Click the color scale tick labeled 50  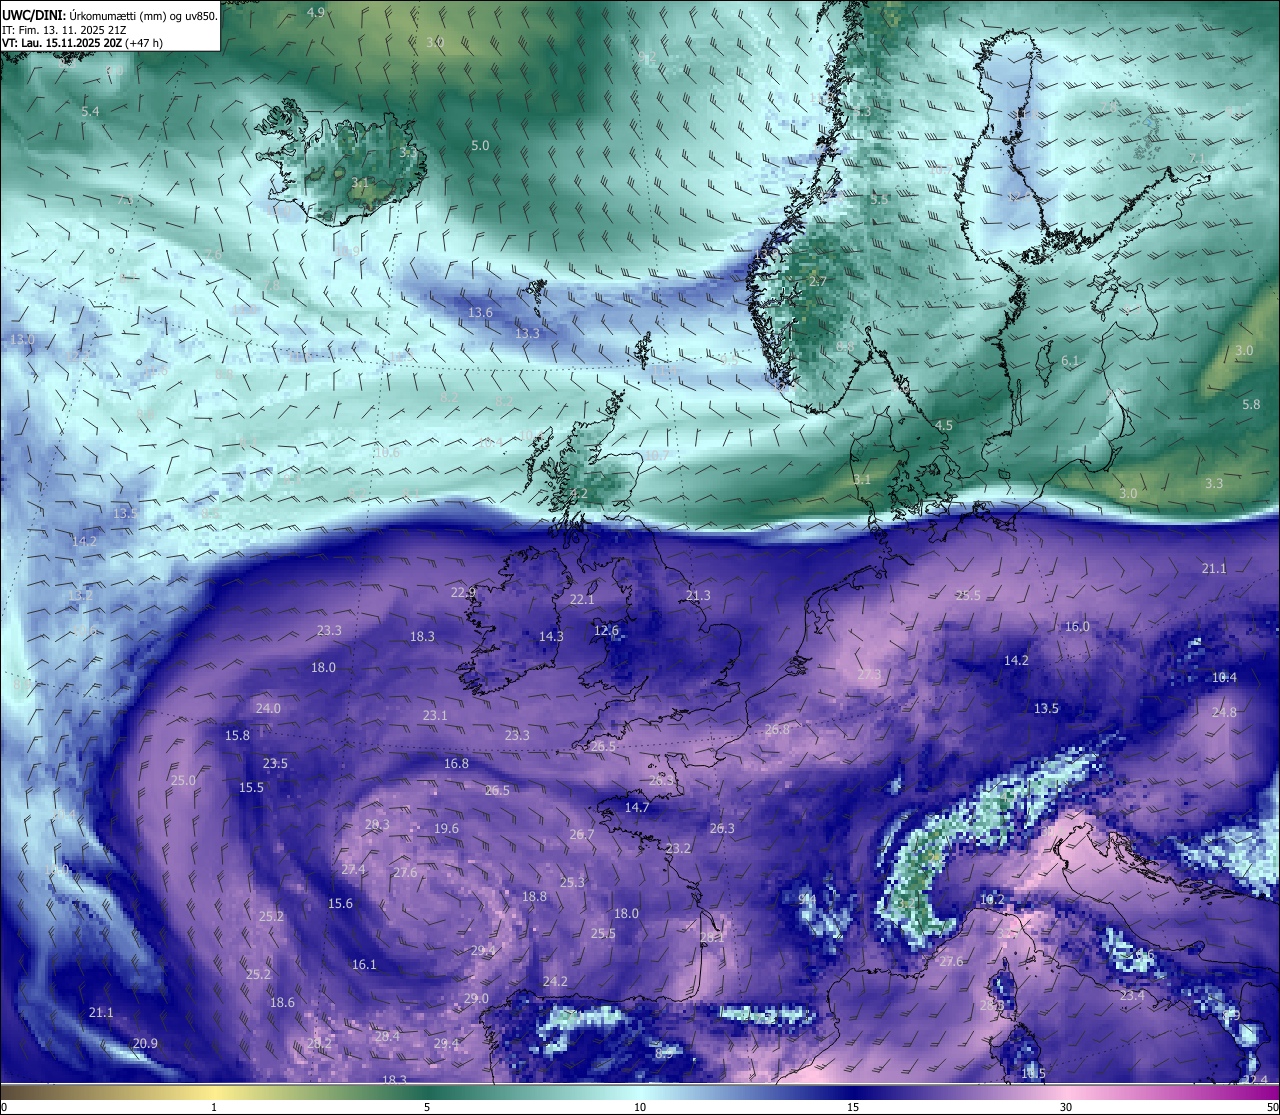(1272, 1107)
